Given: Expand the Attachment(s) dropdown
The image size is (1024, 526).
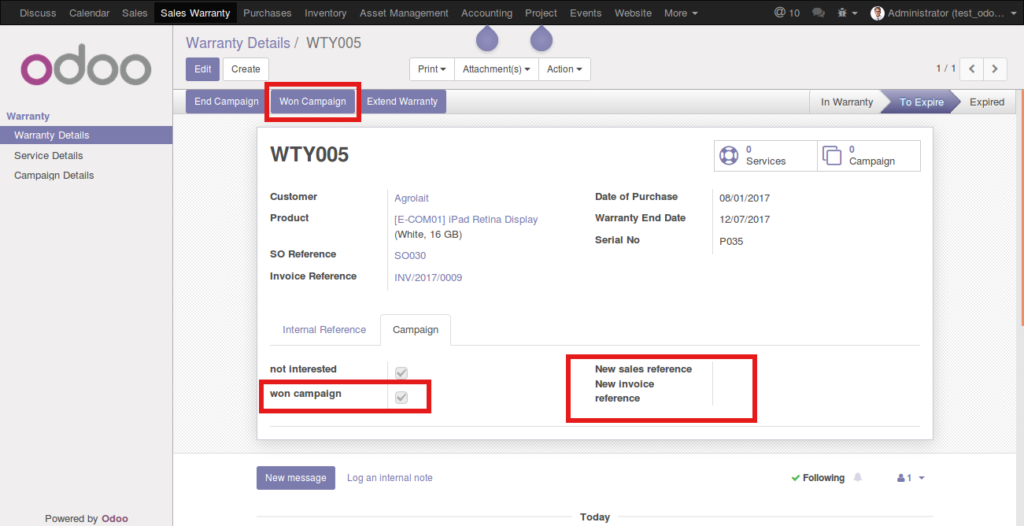Looking at the screenshot, I should point(496,69).
